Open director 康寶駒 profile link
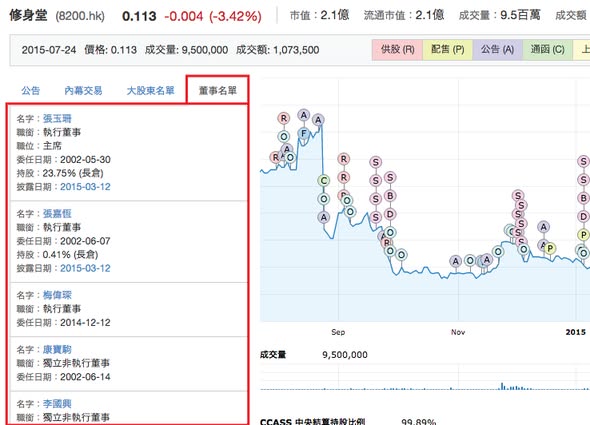The image size is (590, 425). coord(57,349)
